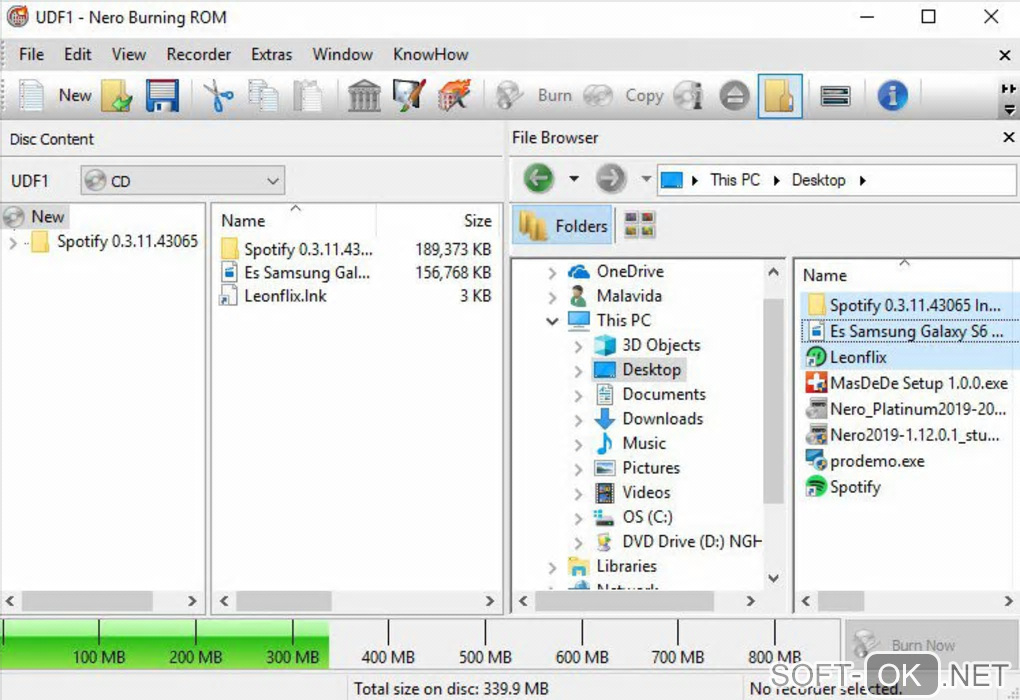Open the bank building toolbar icon
This screenshot has height=700, width=1020.
[364, 96]
